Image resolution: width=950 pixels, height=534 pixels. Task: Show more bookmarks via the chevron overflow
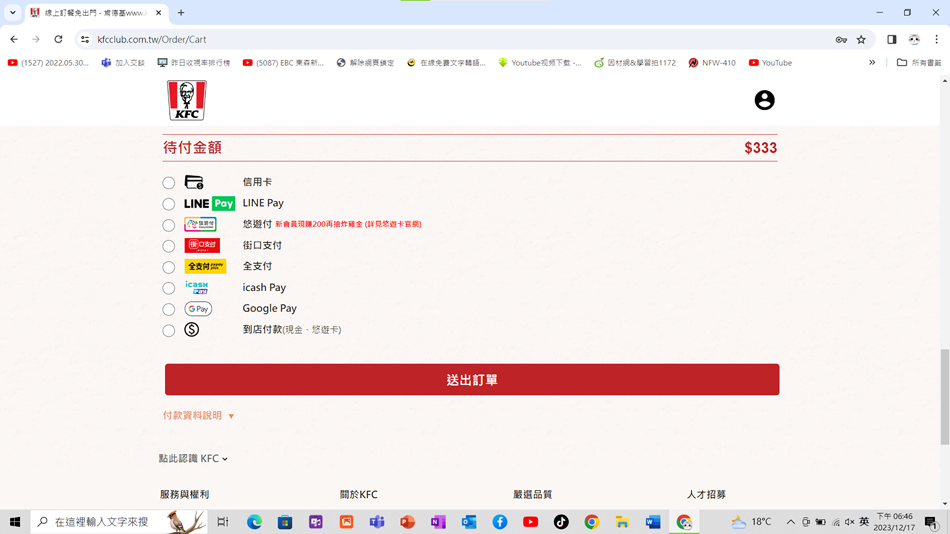click(872, 62)
